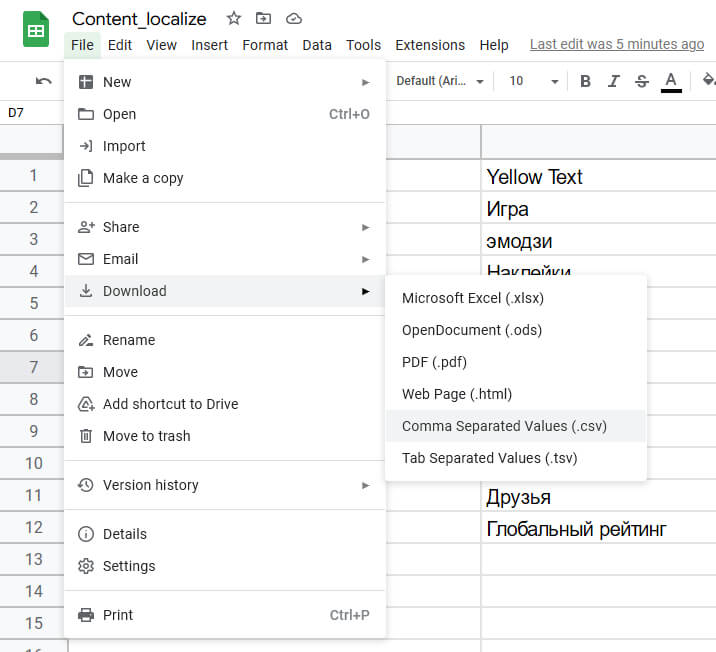
Task: Click the Content_localize document title
Action: (x=139, y=19)
